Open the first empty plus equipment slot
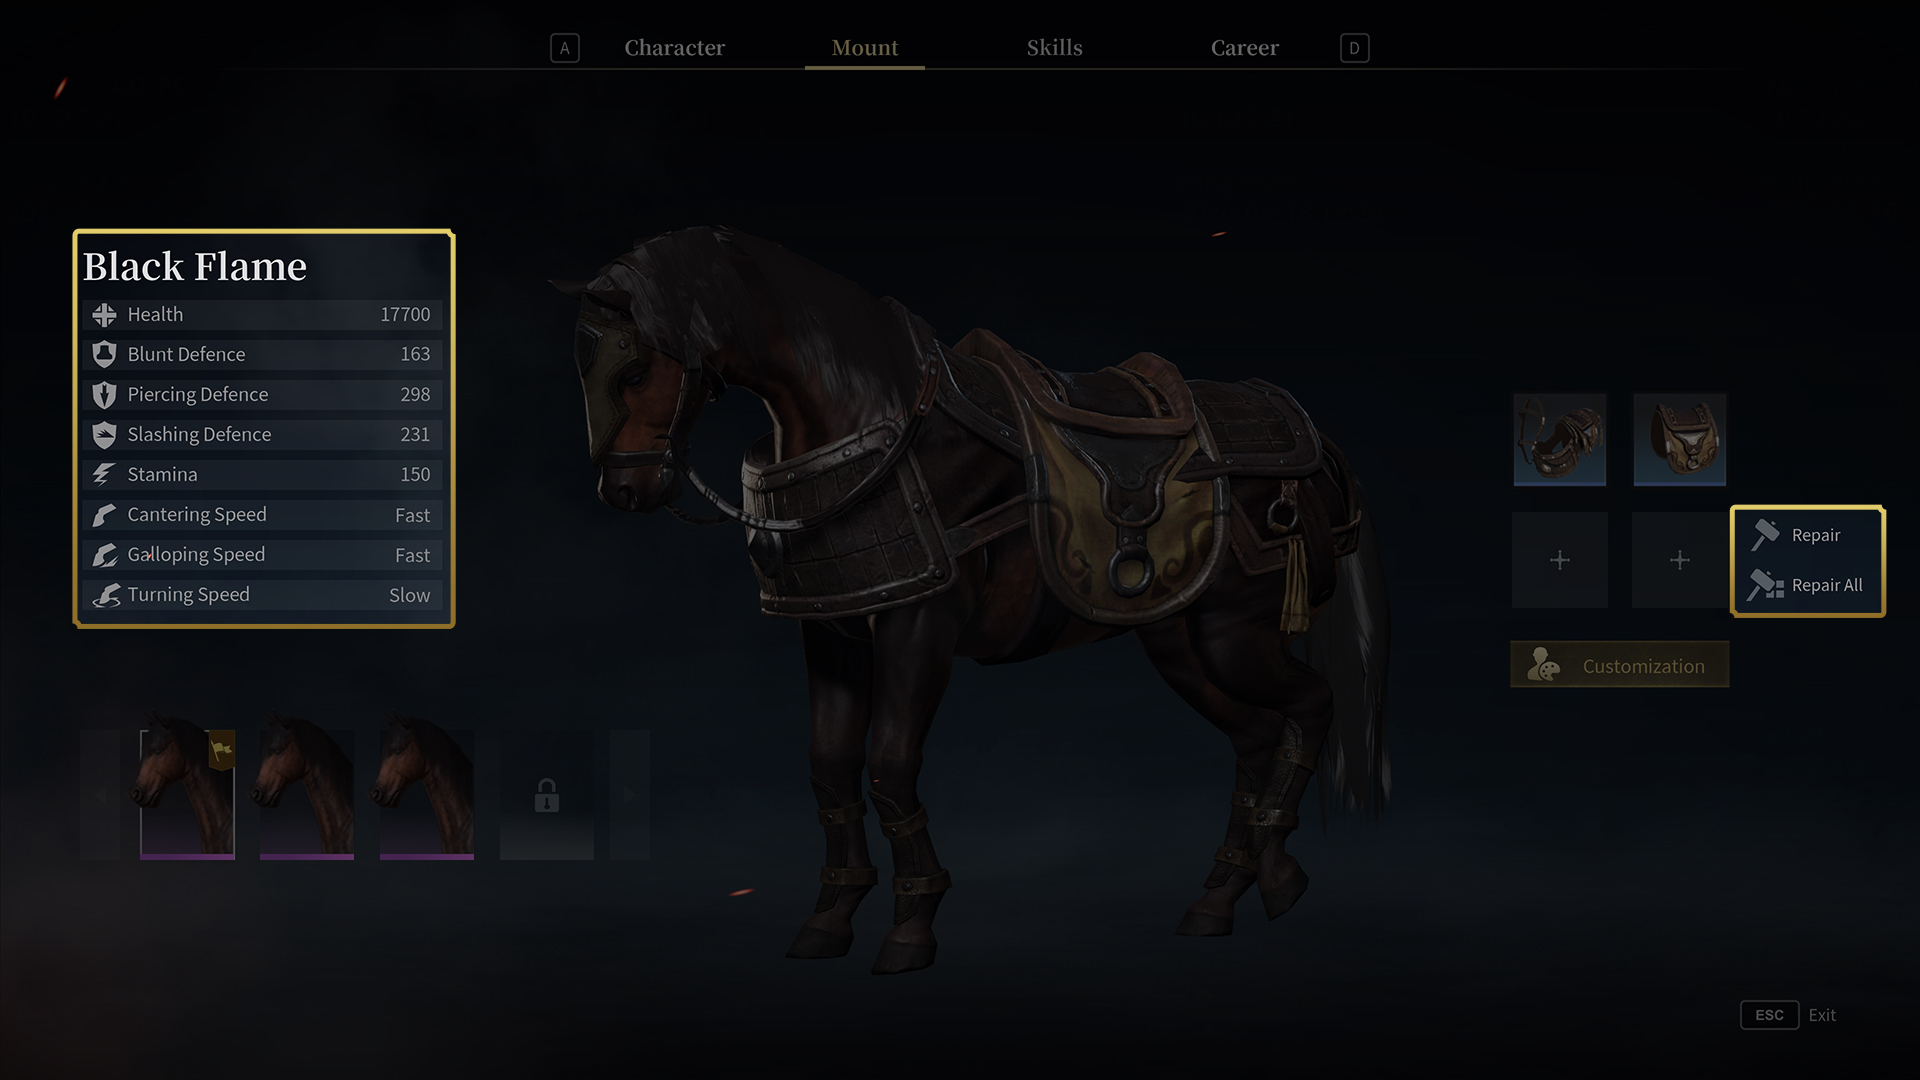The image size is (1920, 1080). point(1559,560)
